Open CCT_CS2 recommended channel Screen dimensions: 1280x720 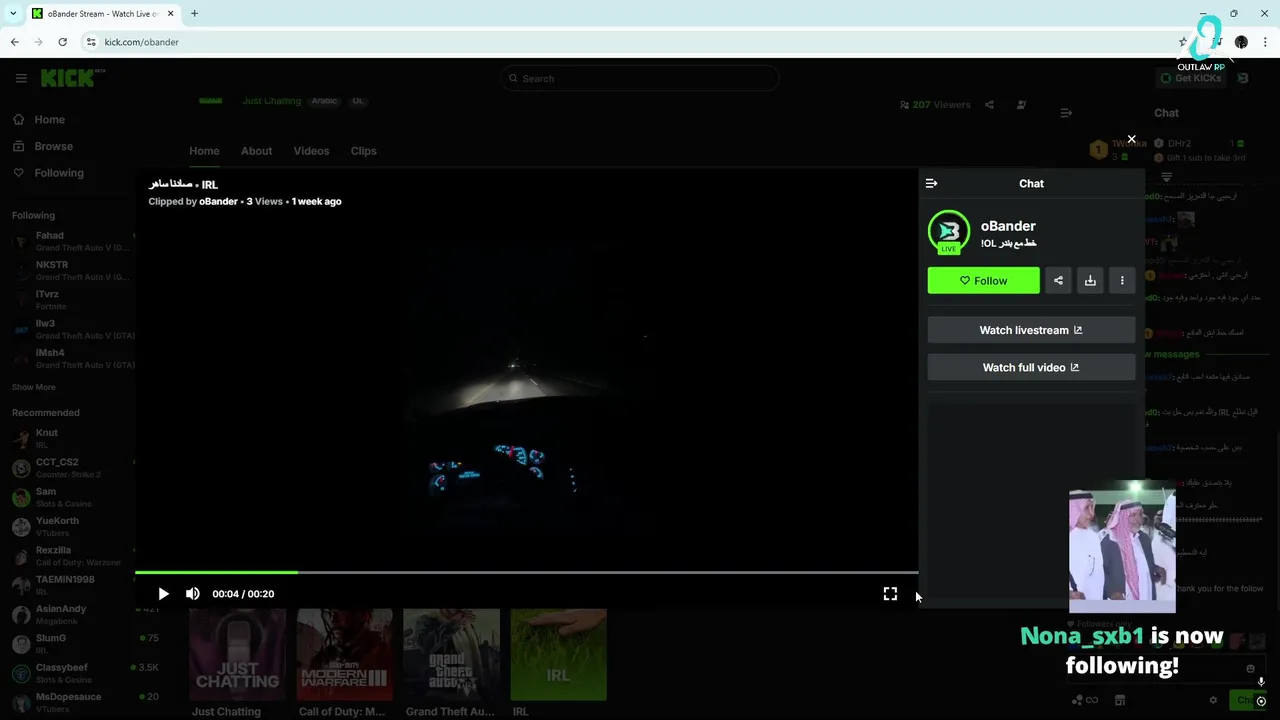coord(70,467)
